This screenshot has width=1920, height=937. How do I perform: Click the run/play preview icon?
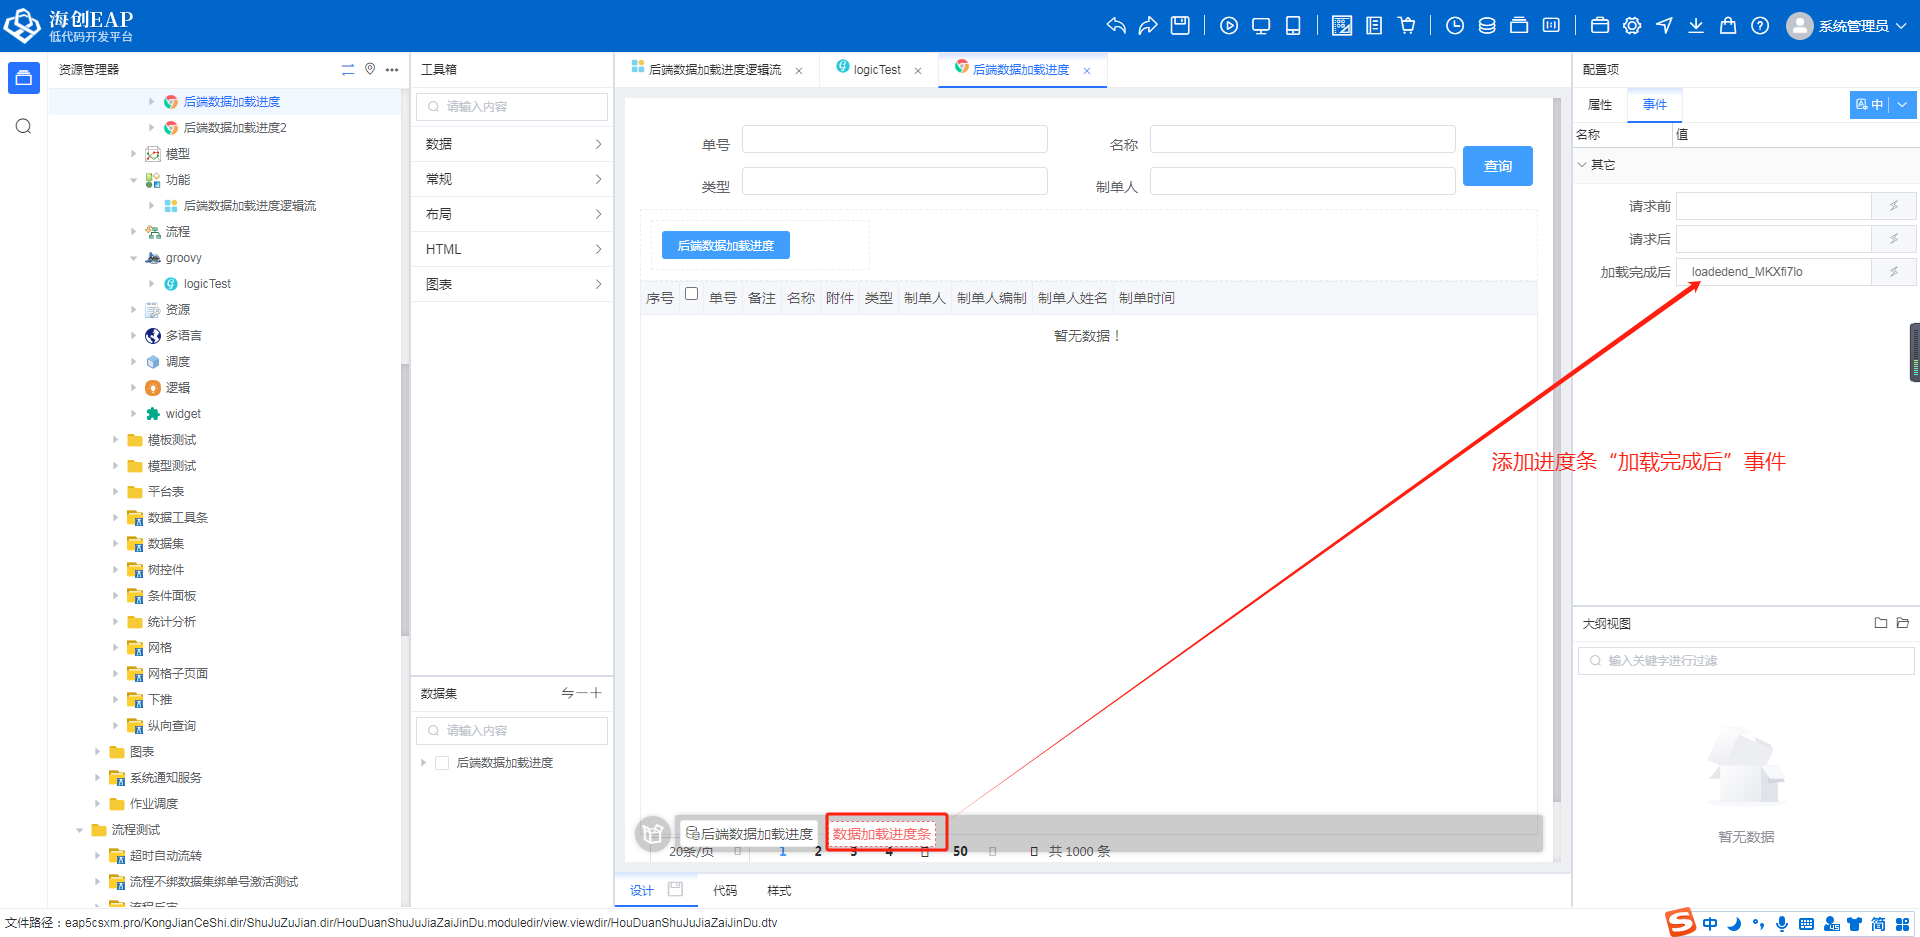pos(1229,26)
